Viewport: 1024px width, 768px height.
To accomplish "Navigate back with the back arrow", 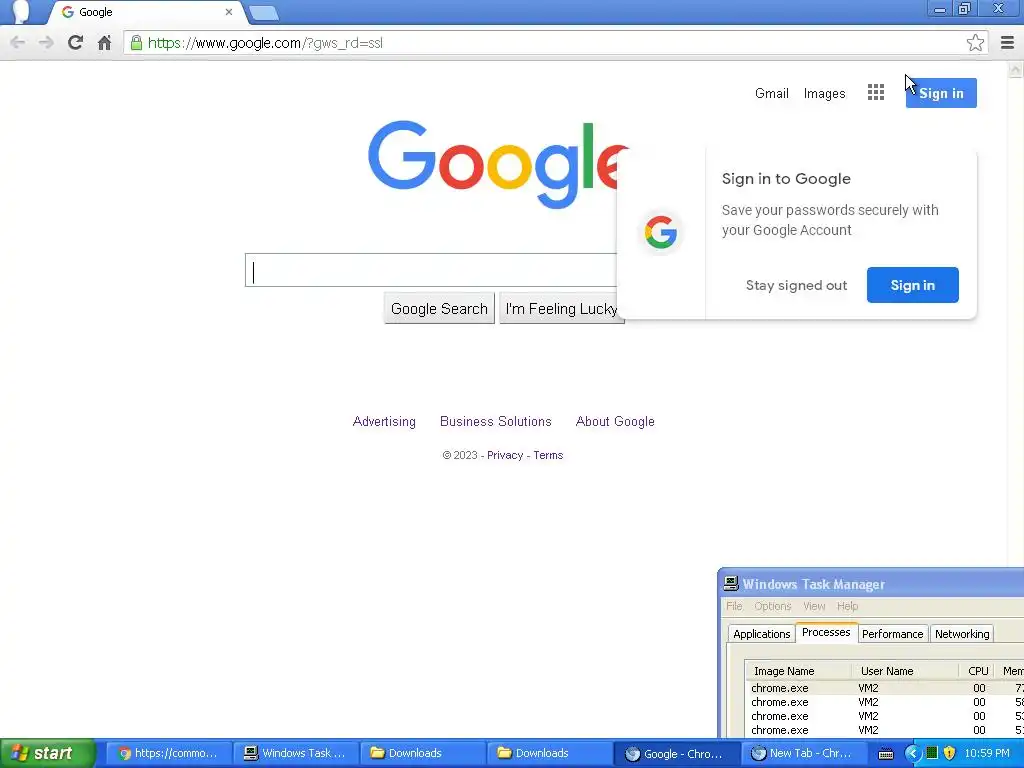I will click(18, 43).
